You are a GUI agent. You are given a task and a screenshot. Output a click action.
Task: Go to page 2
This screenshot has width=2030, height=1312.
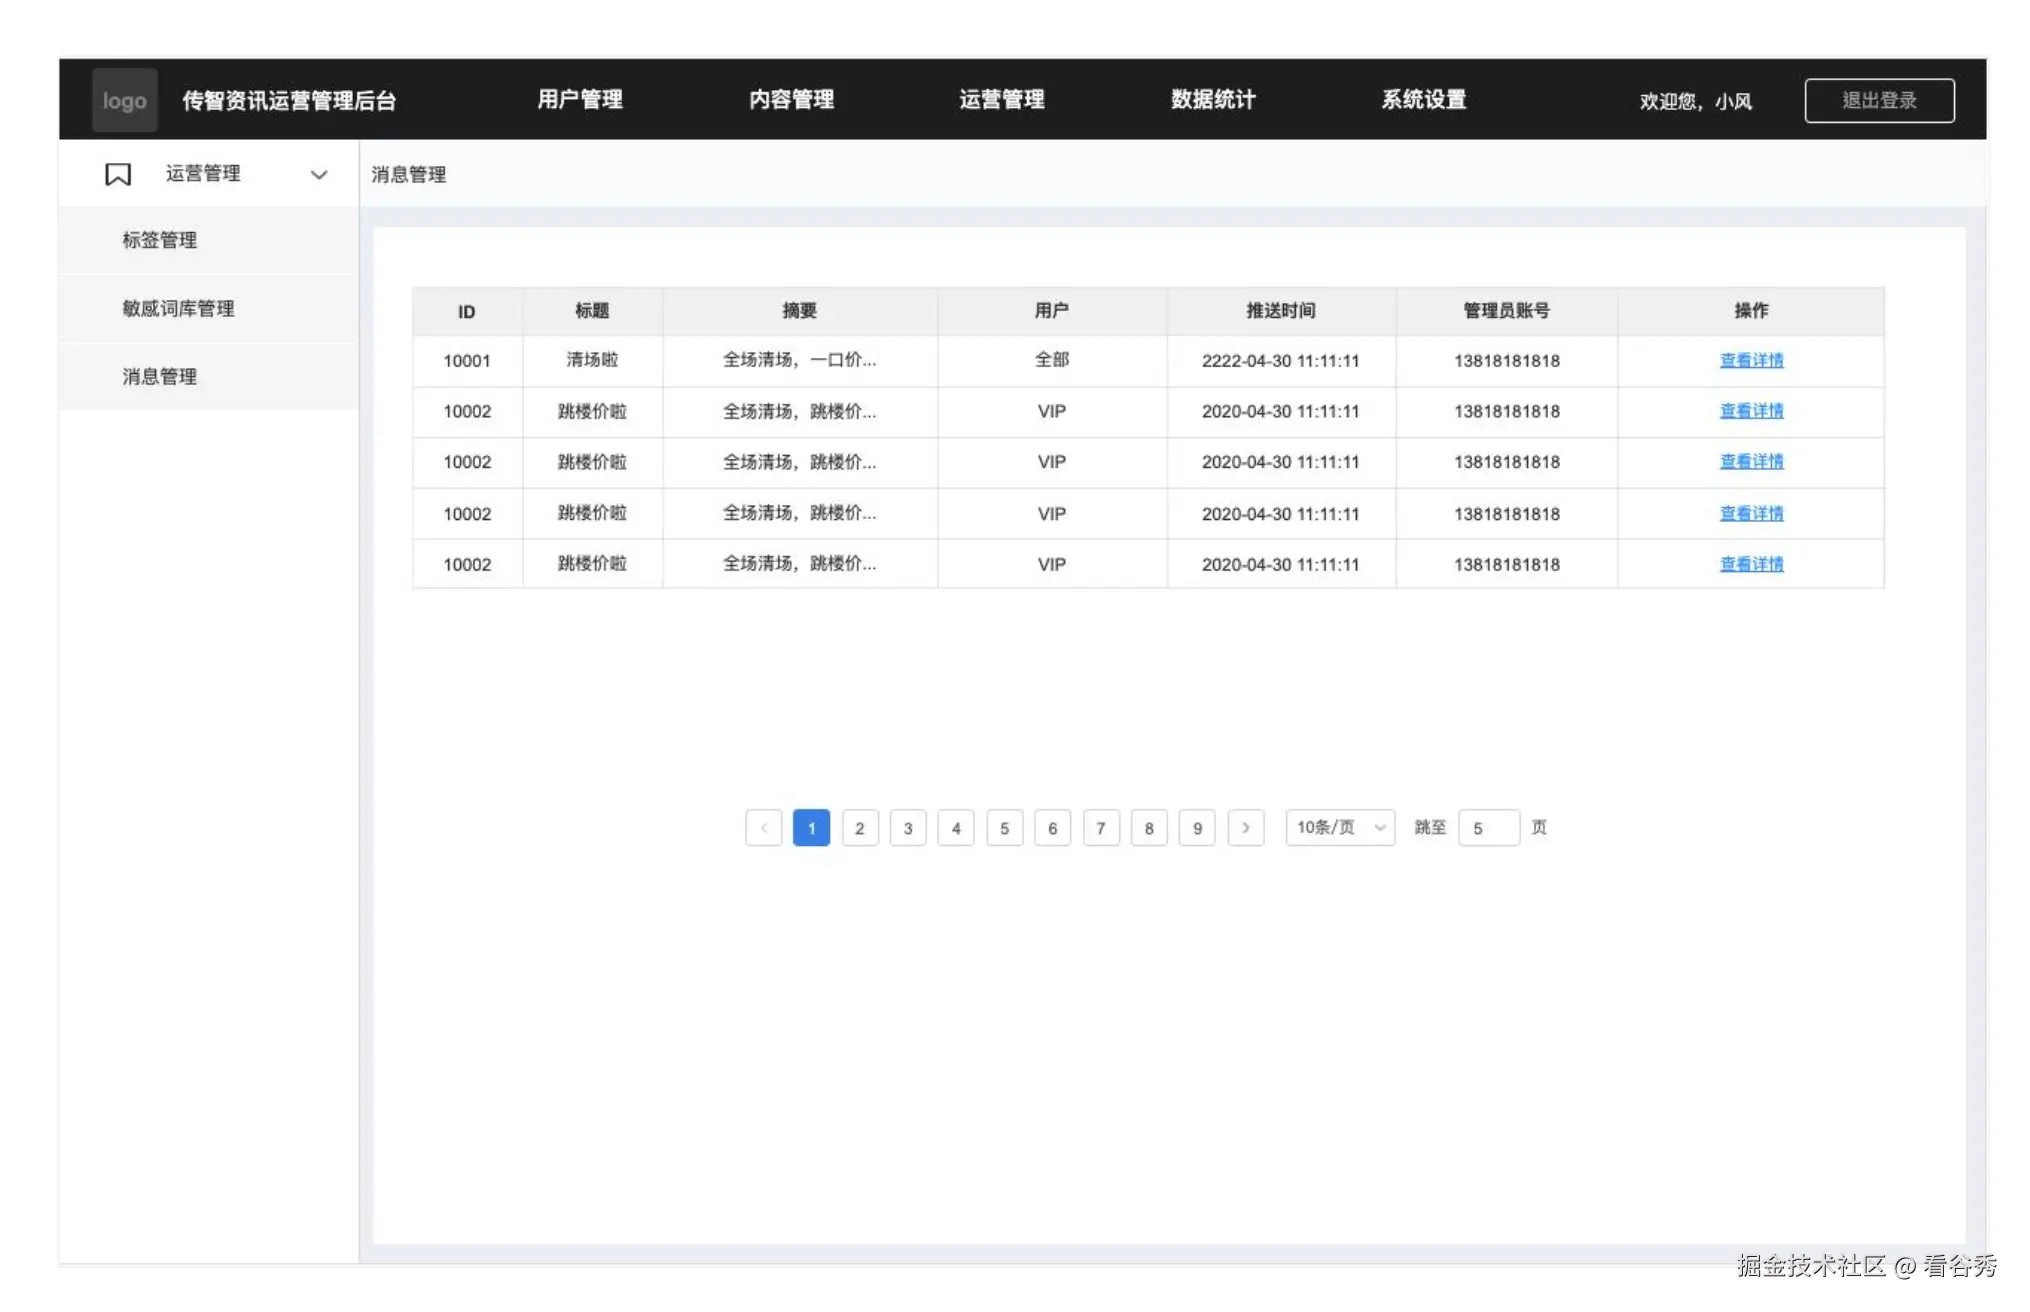click(860, 828)
